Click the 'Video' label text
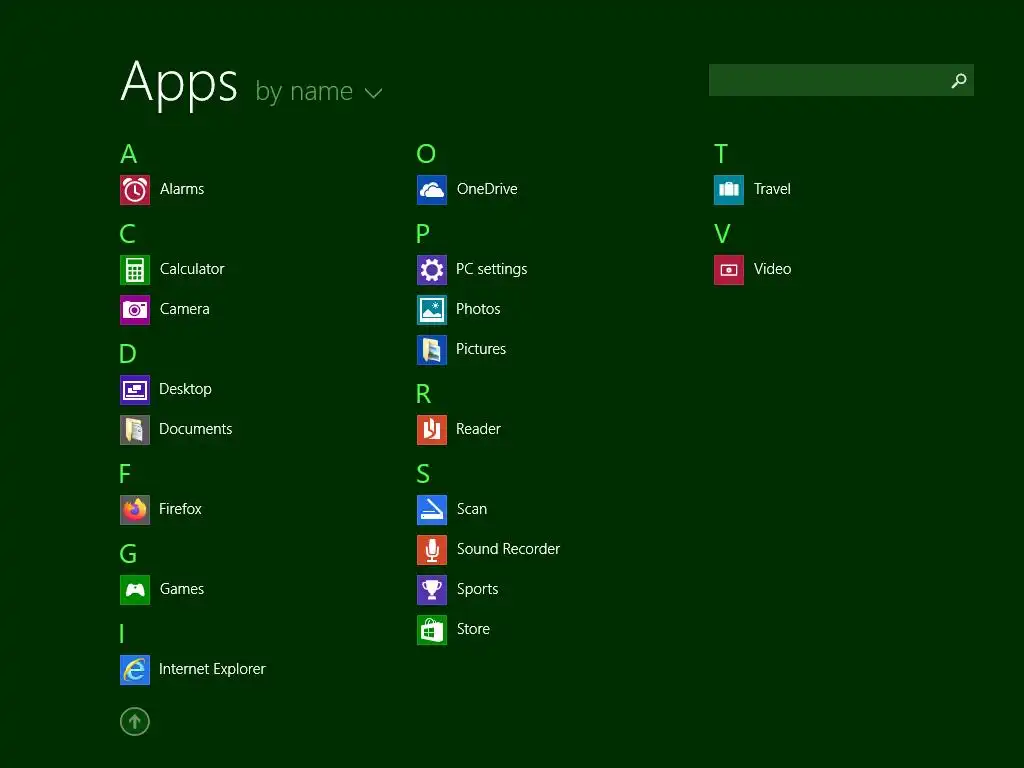The image size is (1024, 768). pyautogui.click(x=772, y=269)
